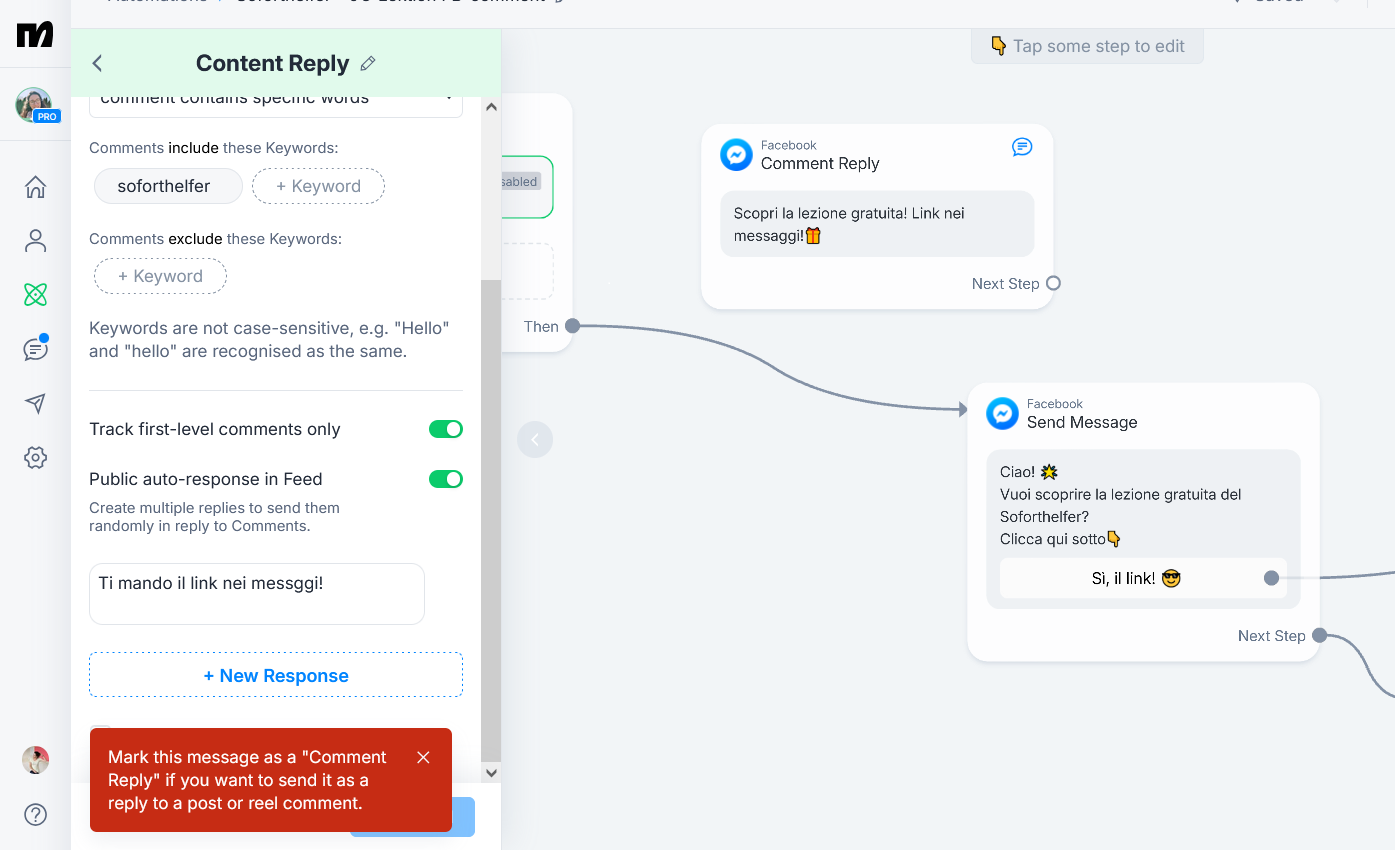Viewport: 1395px width, 850px height.
Task: Click the Manychat logo in the sidebar
Action: click(x=35, y=34)
